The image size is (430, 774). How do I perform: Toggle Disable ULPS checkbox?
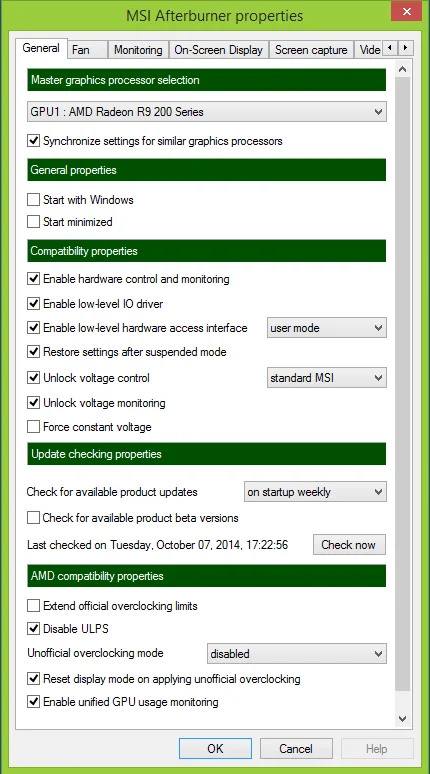[x=34, y=629]
